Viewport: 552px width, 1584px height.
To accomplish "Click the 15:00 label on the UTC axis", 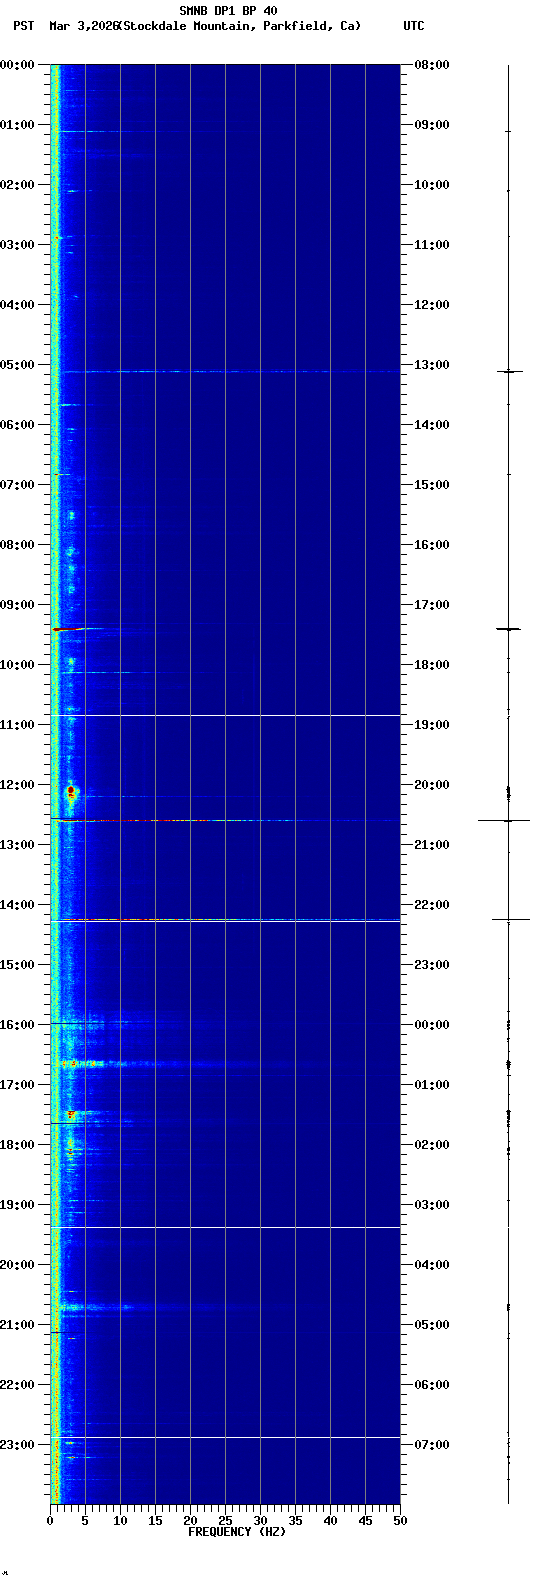I will [432, 485].
